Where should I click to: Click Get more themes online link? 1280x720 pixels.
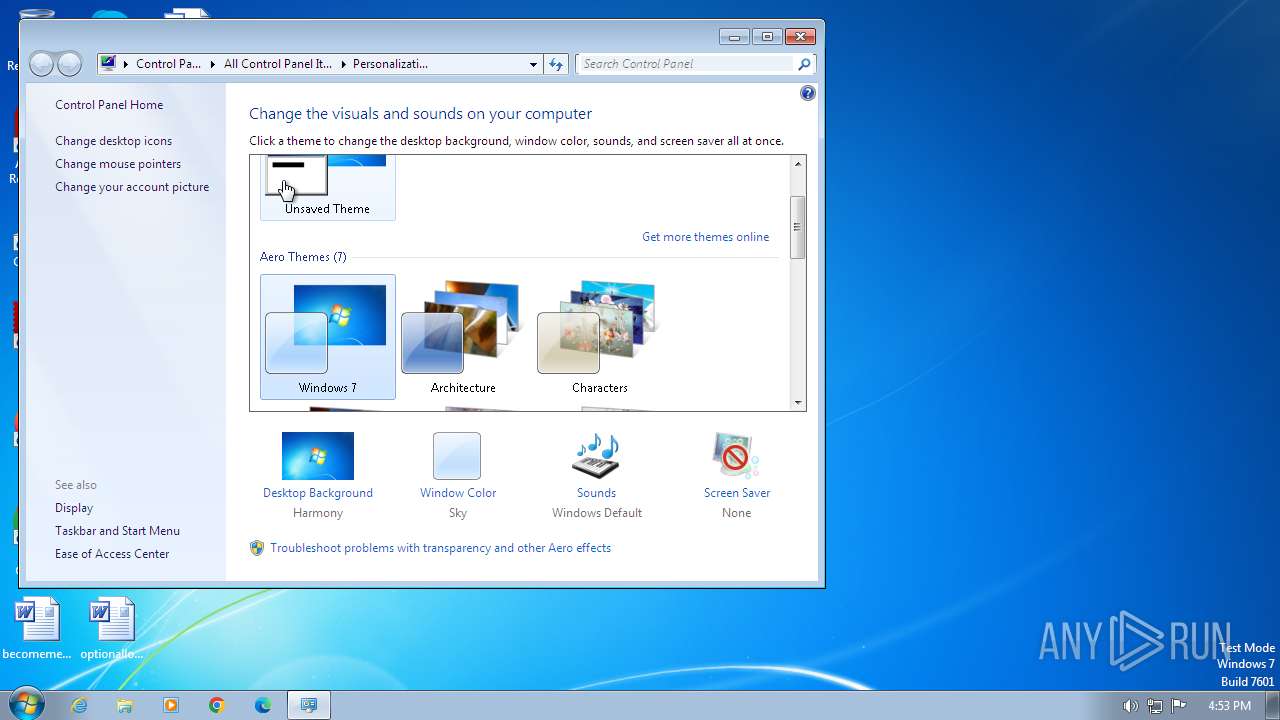tap(706, 237)
